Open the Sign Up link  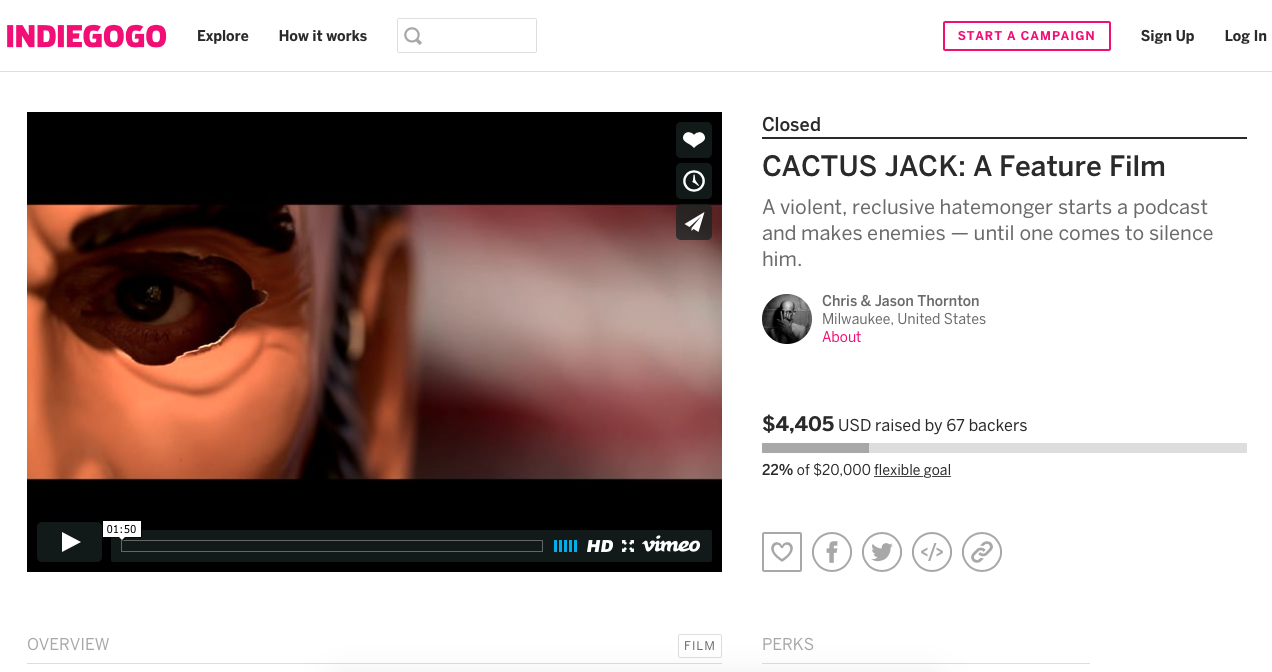(x=1167, y=36)
